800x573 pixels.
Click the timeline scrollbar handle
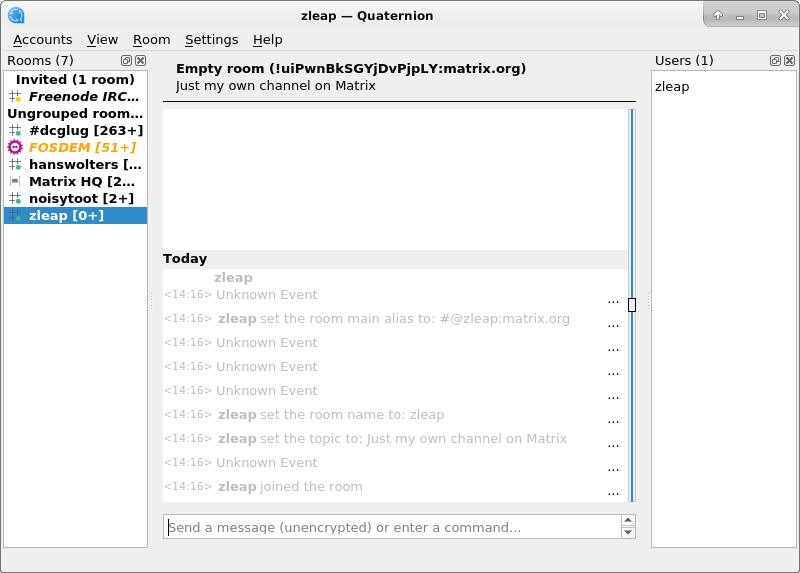[x=632, y=305]
